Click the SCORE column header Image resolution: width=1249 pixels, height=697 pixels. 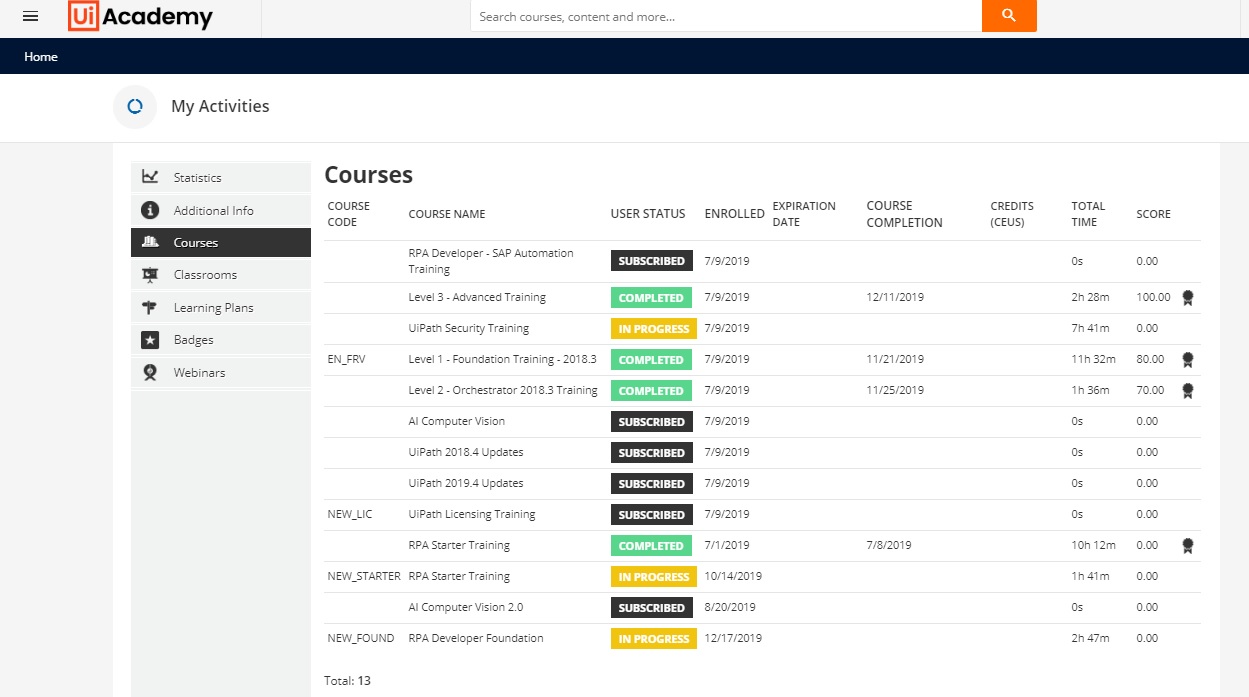1153,214
